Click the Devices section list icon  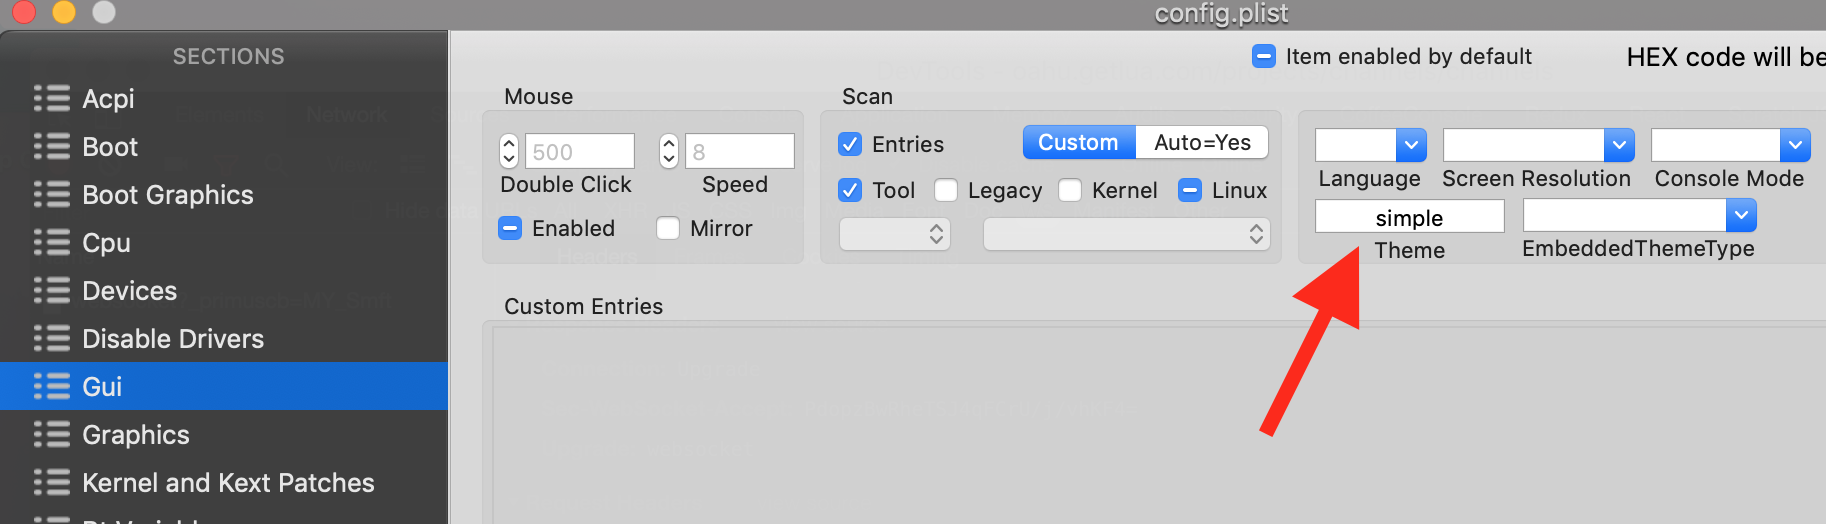tap(51, 290)
